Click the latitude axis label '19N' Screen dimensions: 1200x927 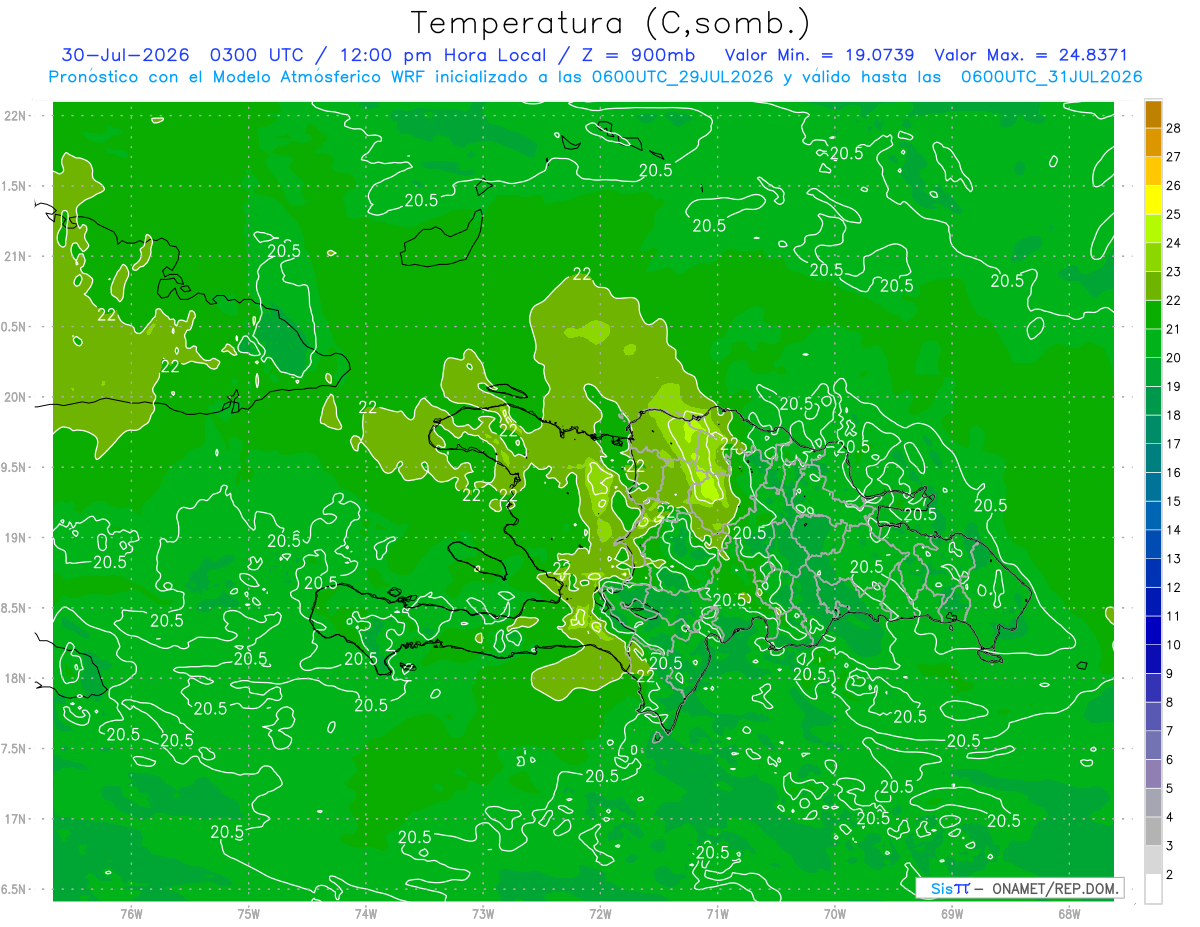tap(16, 538)
